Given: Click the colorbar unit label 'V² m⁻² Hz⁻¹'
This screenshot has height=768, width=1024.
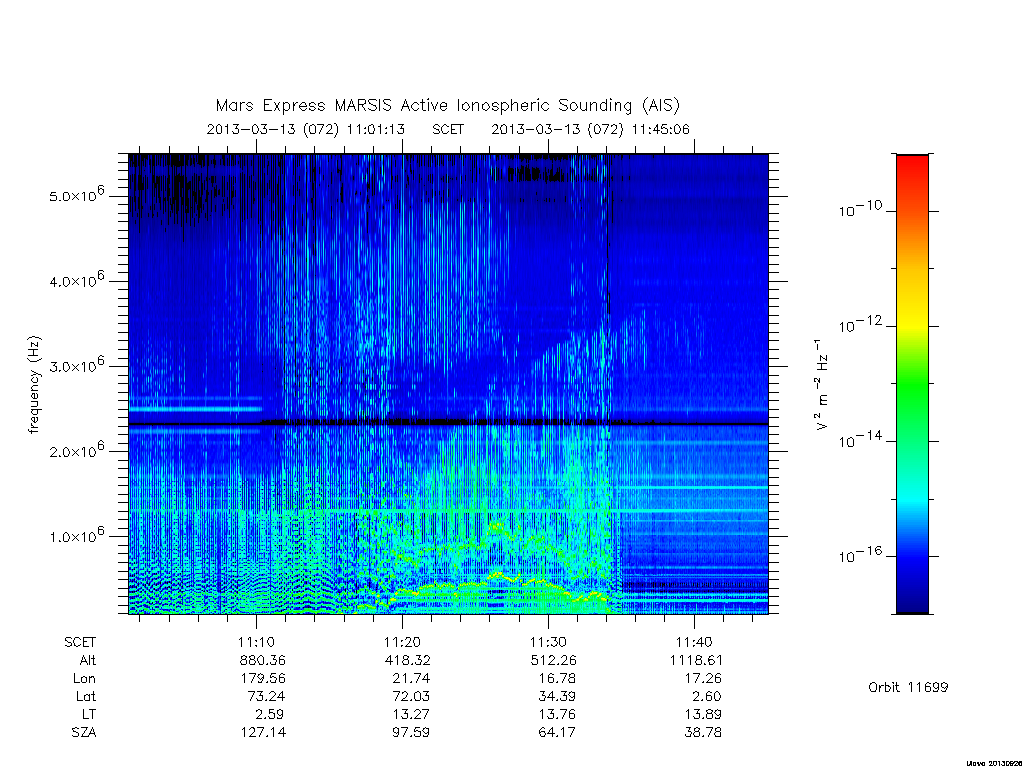Looking at the screenshot, I should [822, 385].
